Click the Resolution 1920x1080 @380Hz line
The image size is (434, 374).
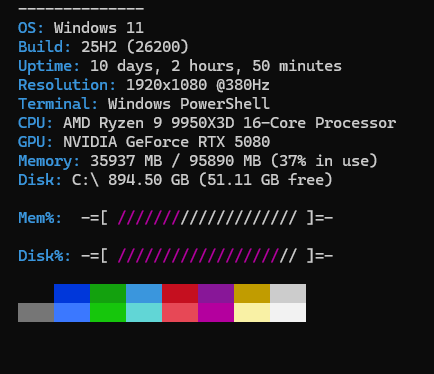144,85
